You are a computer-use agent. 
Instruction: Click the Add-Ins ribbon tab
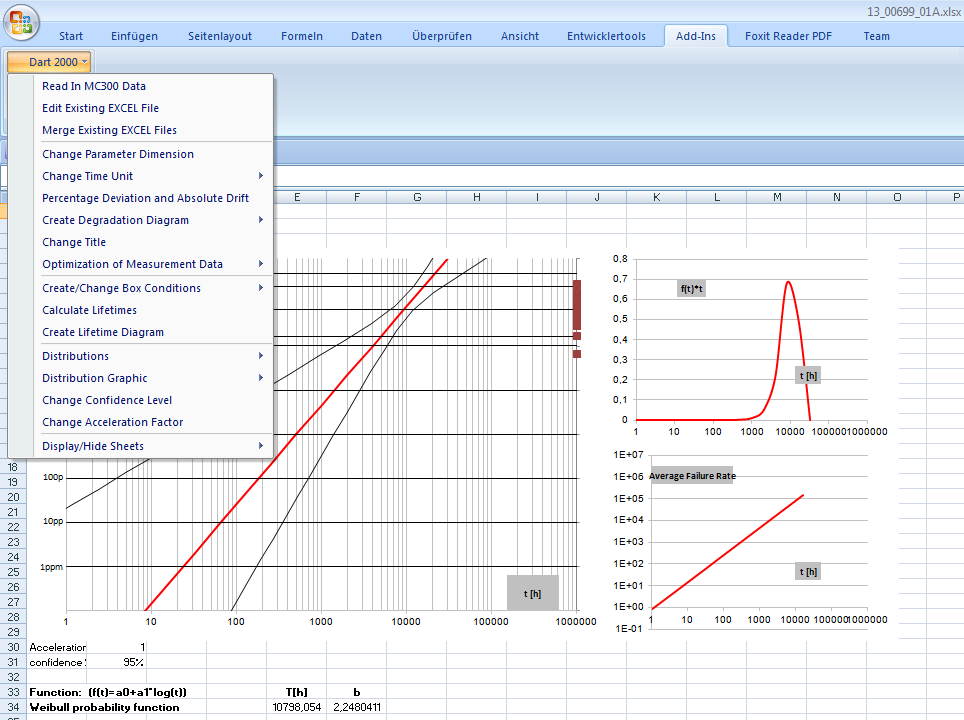tap(695, 36)
